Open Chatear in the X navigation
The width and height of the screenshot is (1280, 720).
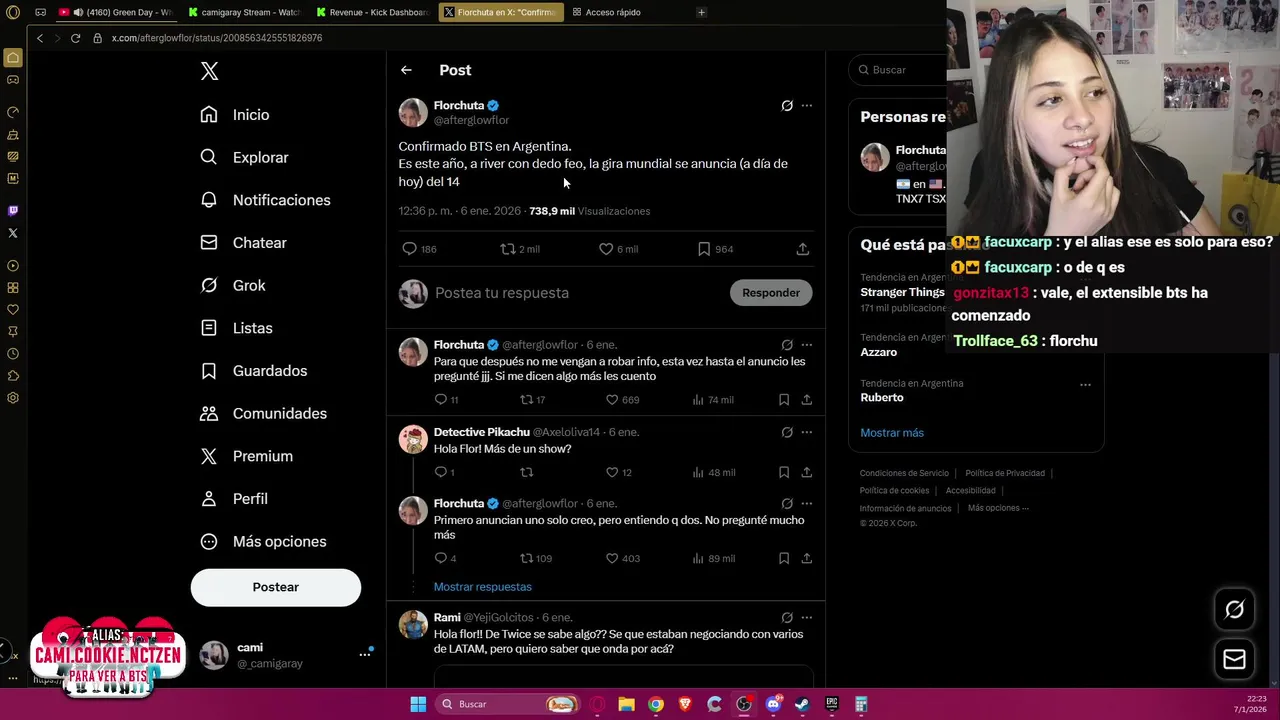pos(243,243)
